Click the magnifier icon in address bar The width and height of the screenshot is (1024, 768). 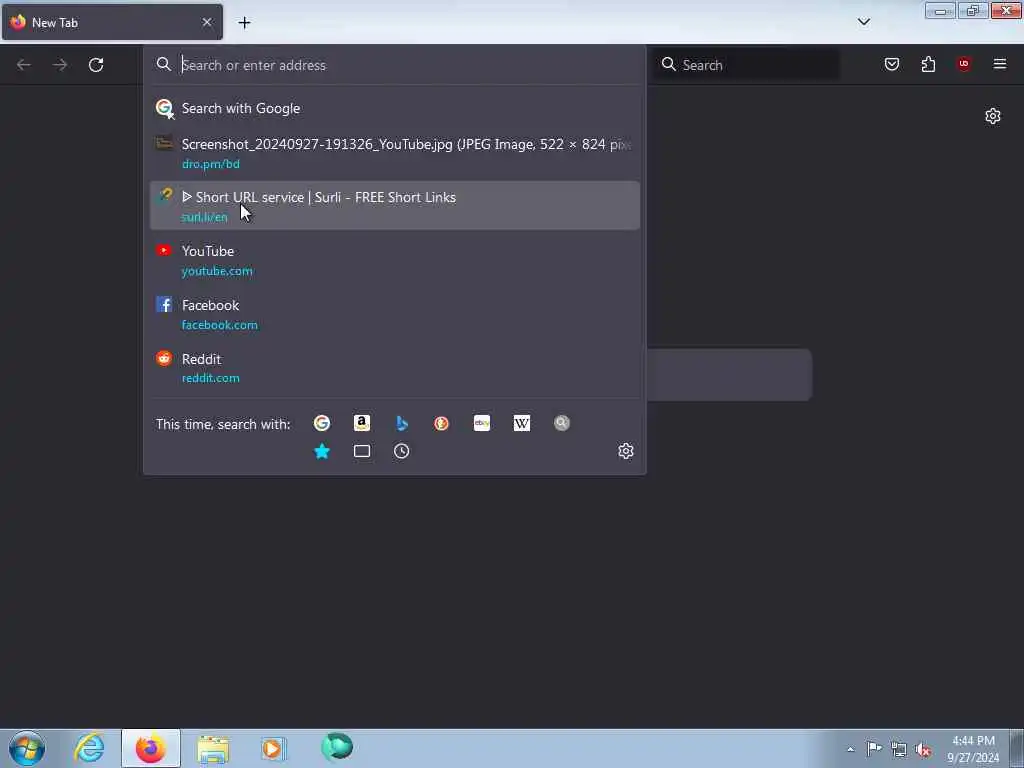(x=164, y=64)
